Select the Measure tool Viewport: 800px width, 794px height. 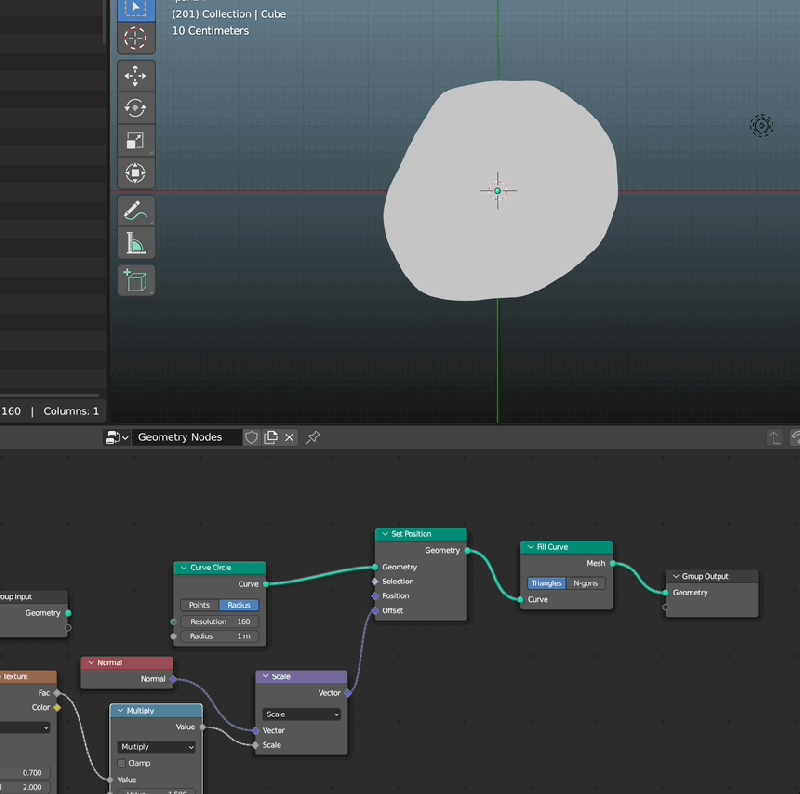pyautogui.click(x=136, y=242)
